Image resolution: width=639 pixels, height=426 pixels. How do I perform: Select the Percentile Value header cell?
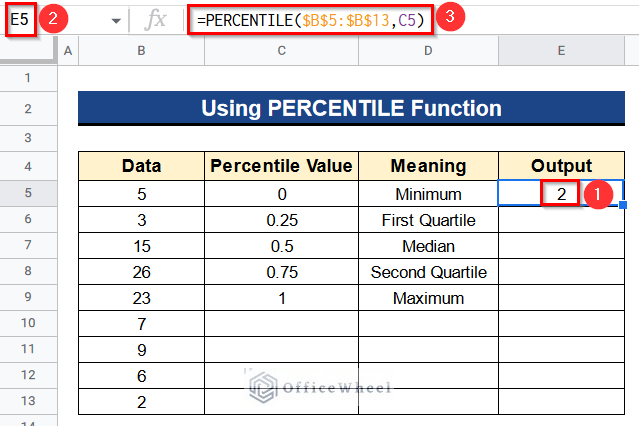(282, 166)
